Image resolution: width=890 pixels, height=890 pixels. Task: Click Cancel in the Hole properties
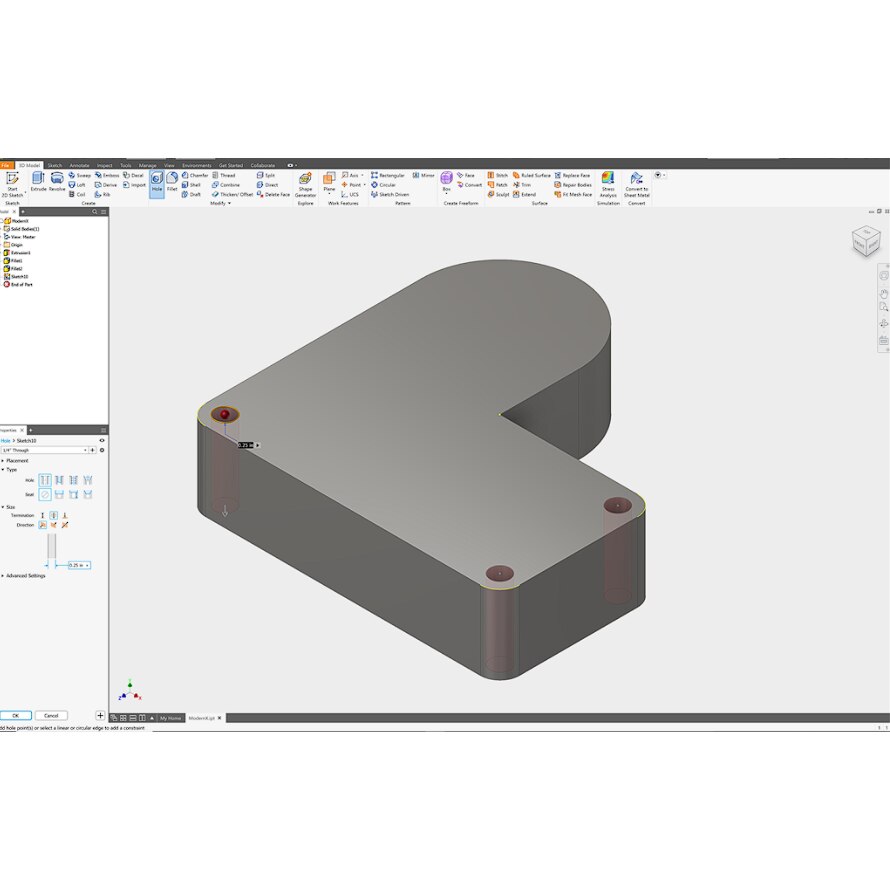51,716
